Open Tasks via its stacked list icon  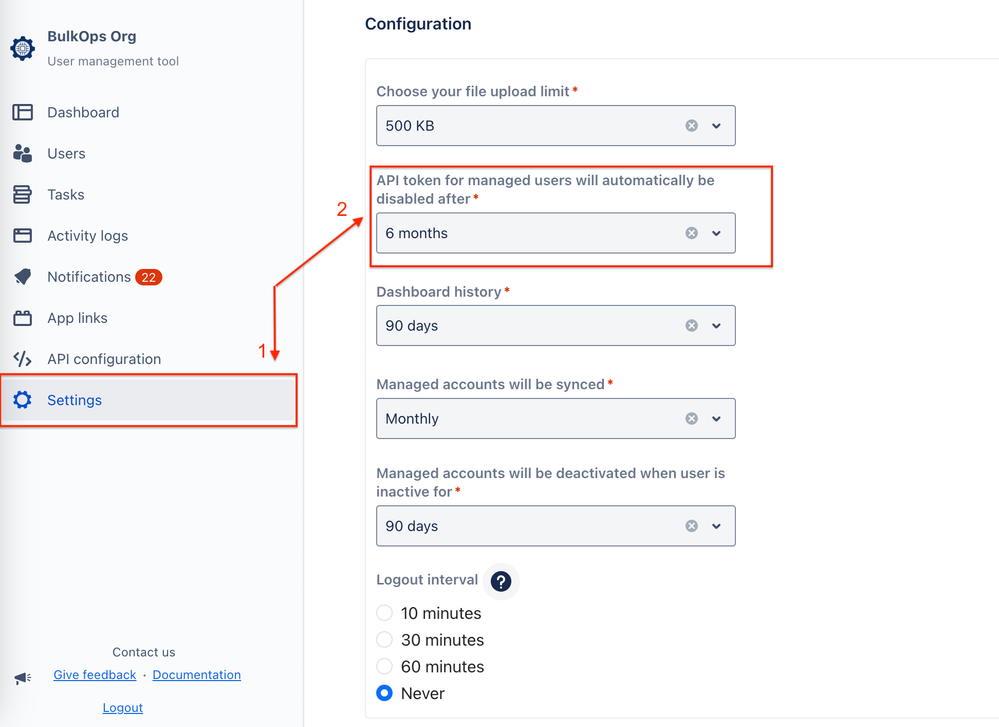coord(22,194)
